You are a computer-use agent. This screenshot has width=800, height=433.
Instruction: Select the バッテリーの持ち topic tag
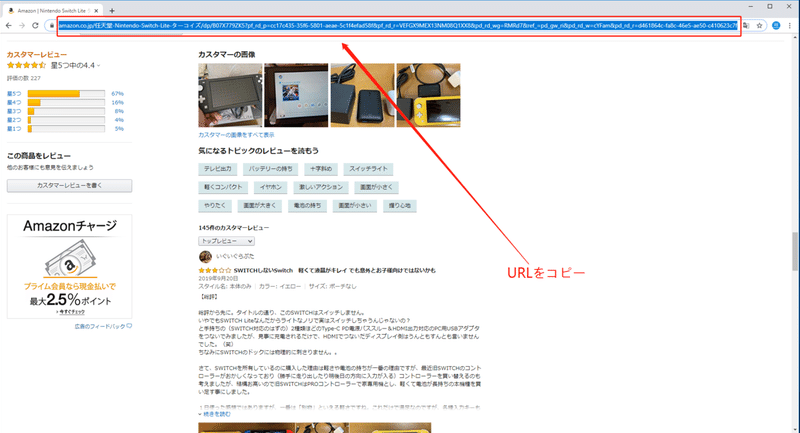[x=271, y=169]
